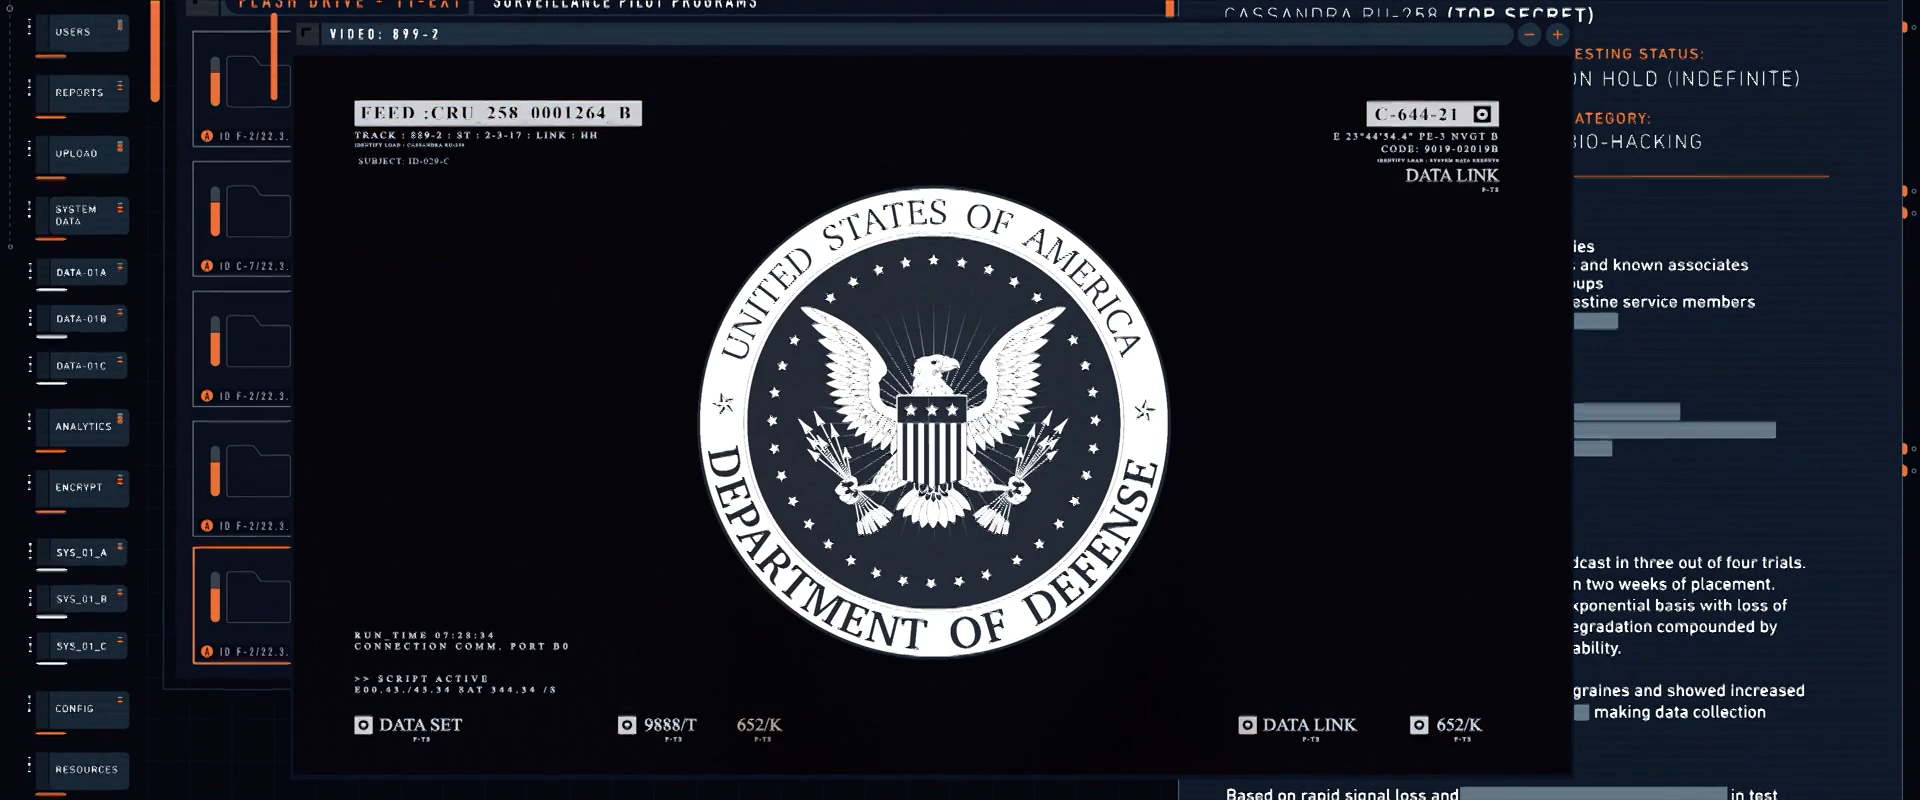Click the Department of Defense seal

pos(933,422)
